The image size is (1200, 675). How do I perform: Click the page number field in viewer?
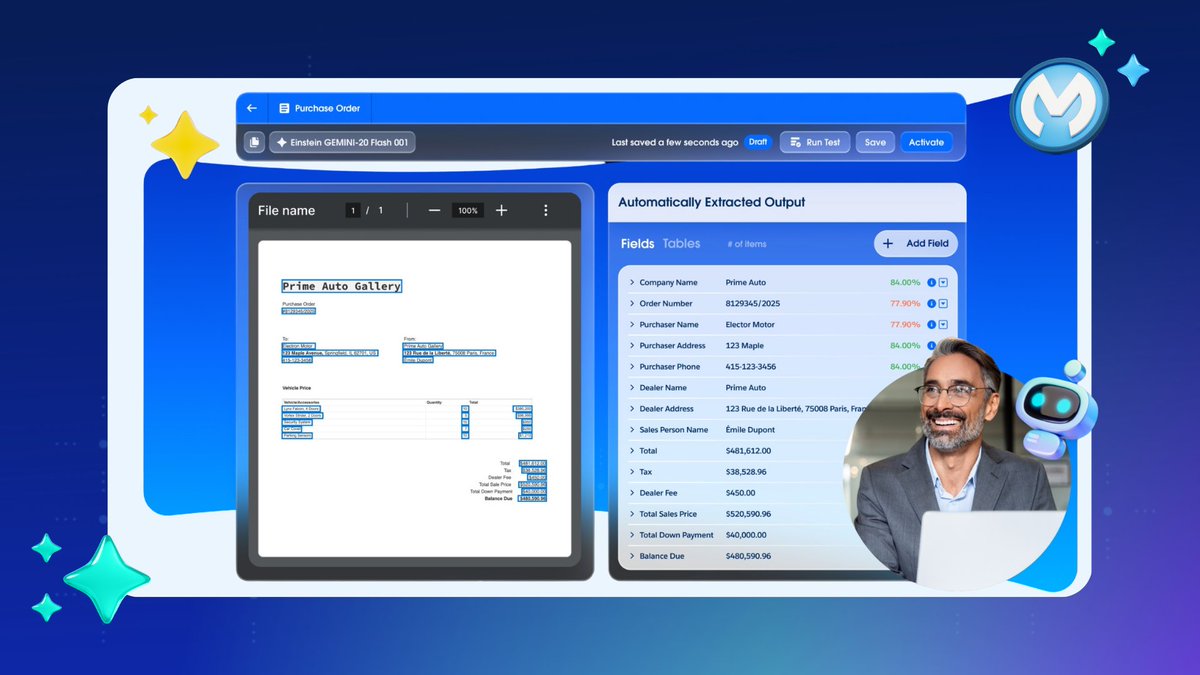[353, 210]
